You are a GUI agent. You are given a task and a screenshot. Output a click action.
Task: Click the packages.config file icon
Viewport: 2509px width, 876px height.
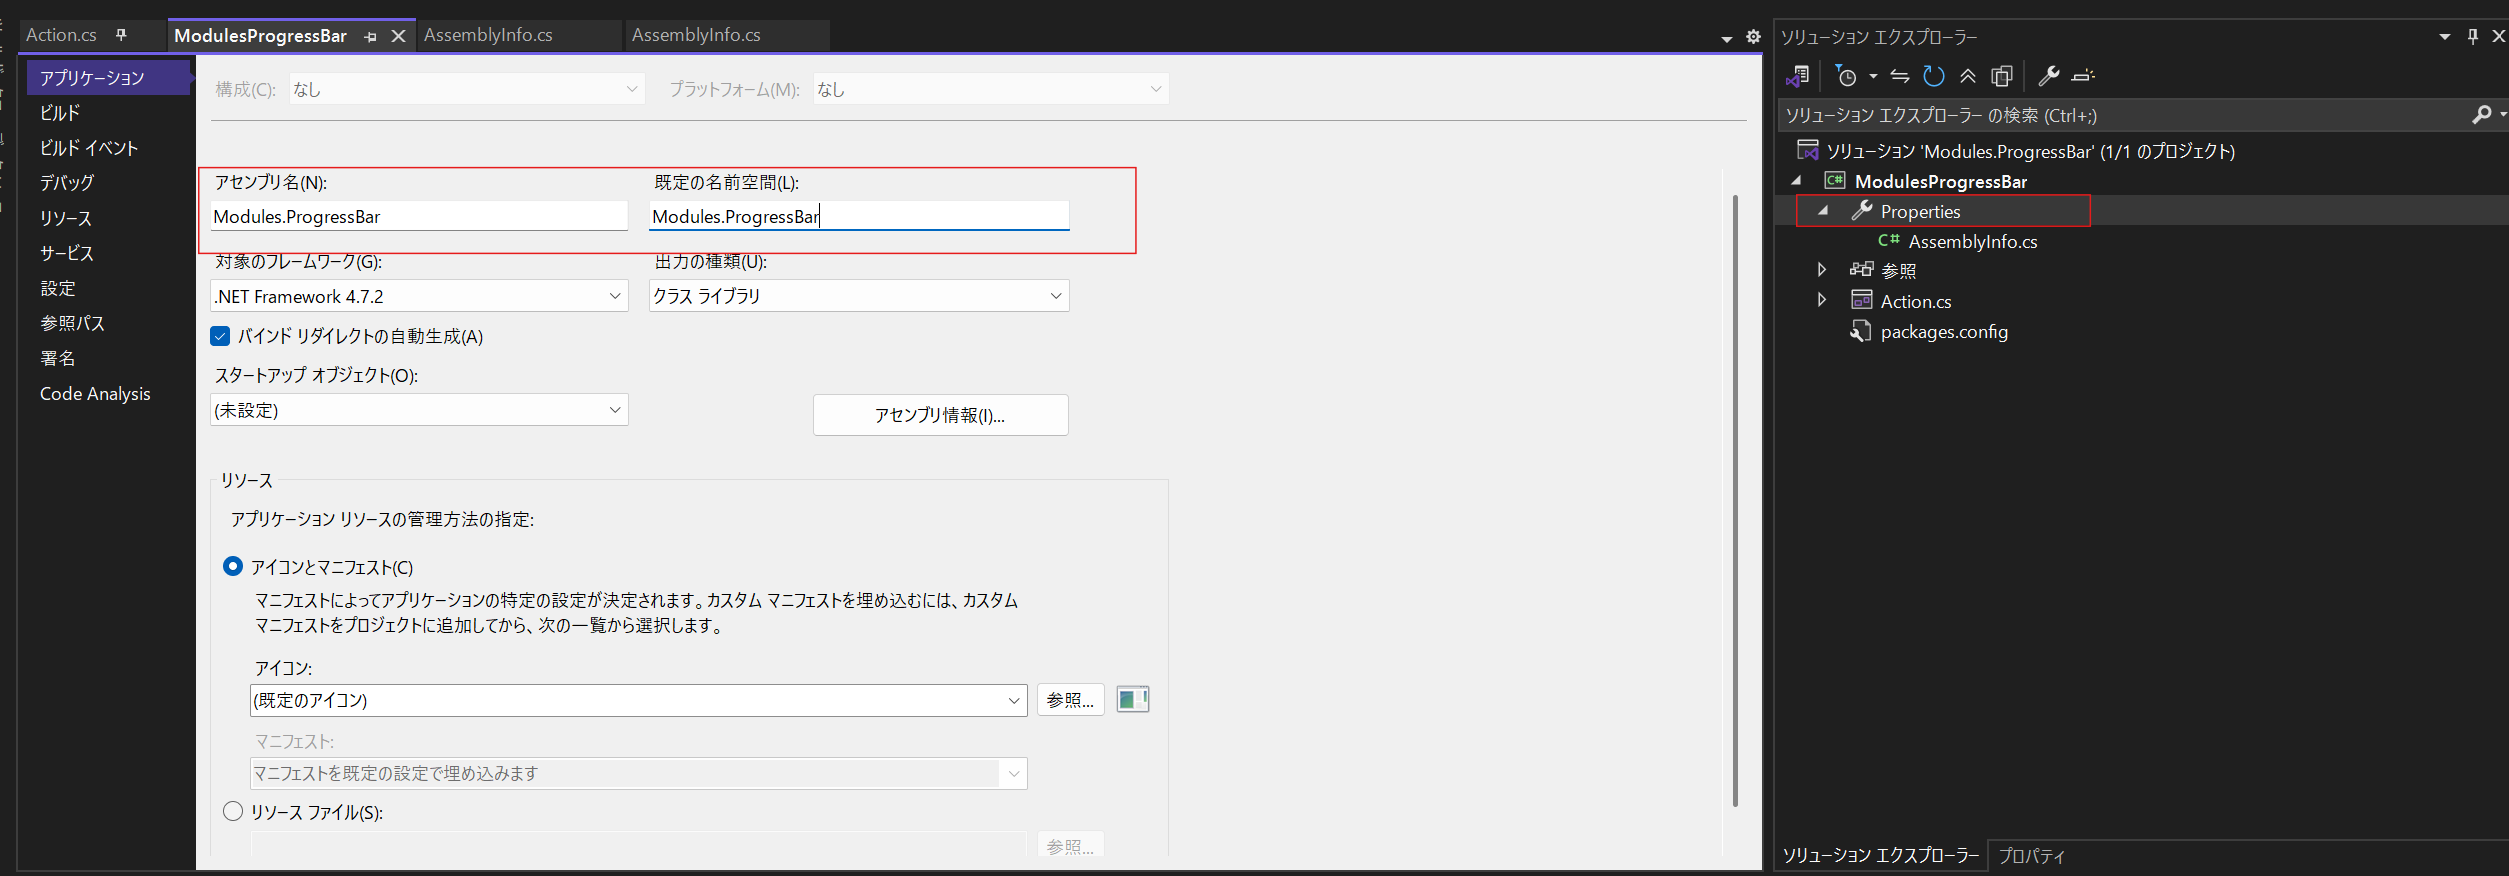pyautogui.click(x=1861, y=331)
